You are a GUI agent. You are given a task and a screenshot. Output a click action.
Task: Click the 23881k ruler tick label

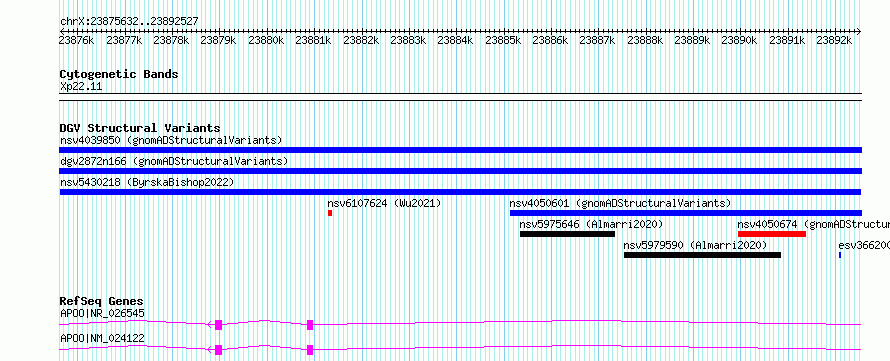313,40
